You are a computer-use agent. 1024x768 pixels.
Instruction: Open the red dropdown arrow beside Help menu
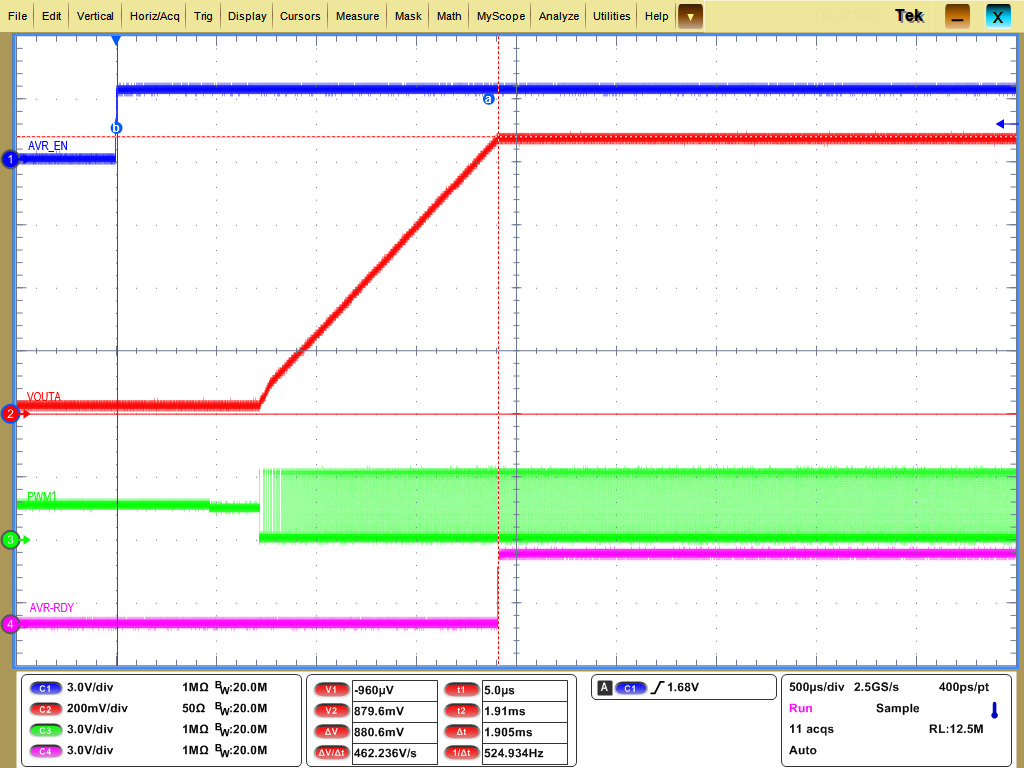point(690,16)
